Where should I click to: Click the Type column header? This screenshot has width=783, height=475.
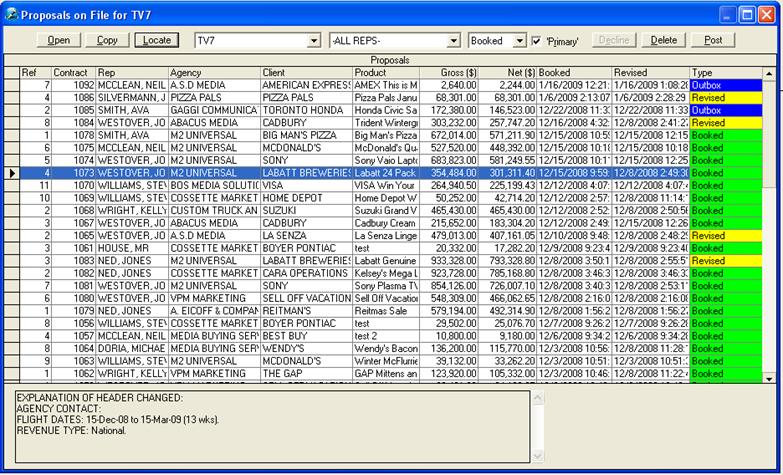click(725, 73)
